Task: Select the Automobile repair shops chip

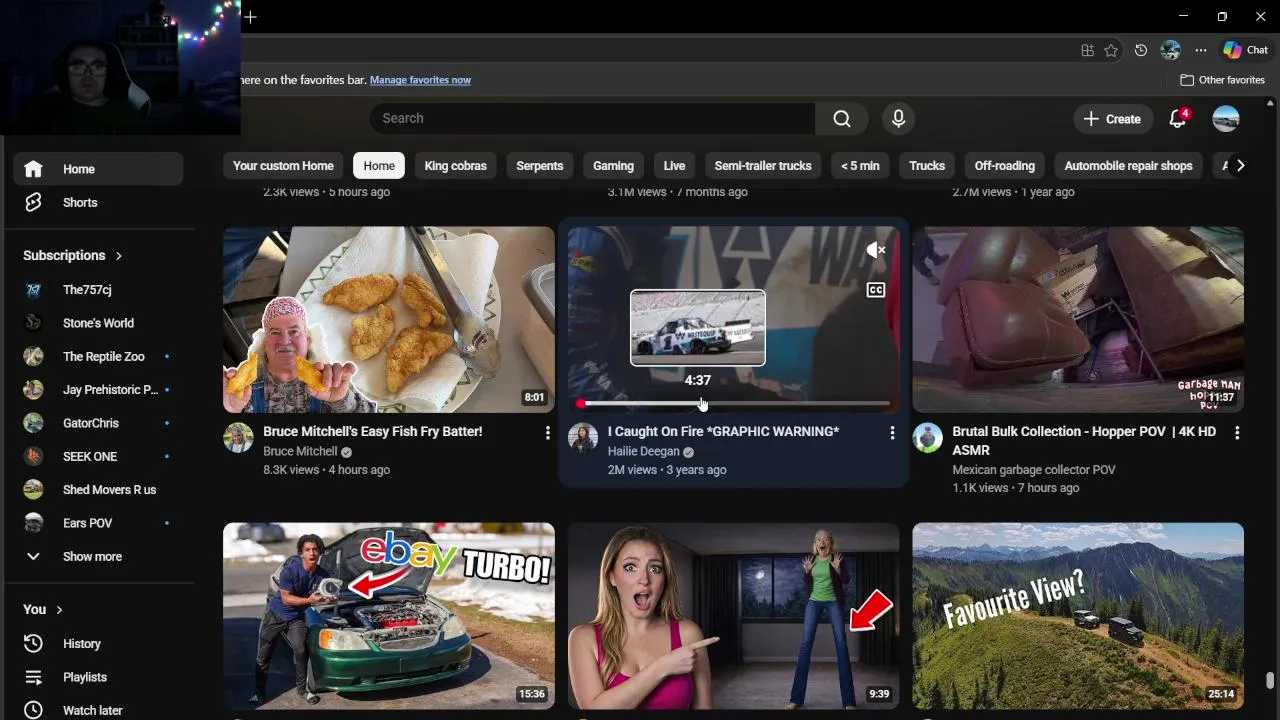Action: tap(1128, 166)
